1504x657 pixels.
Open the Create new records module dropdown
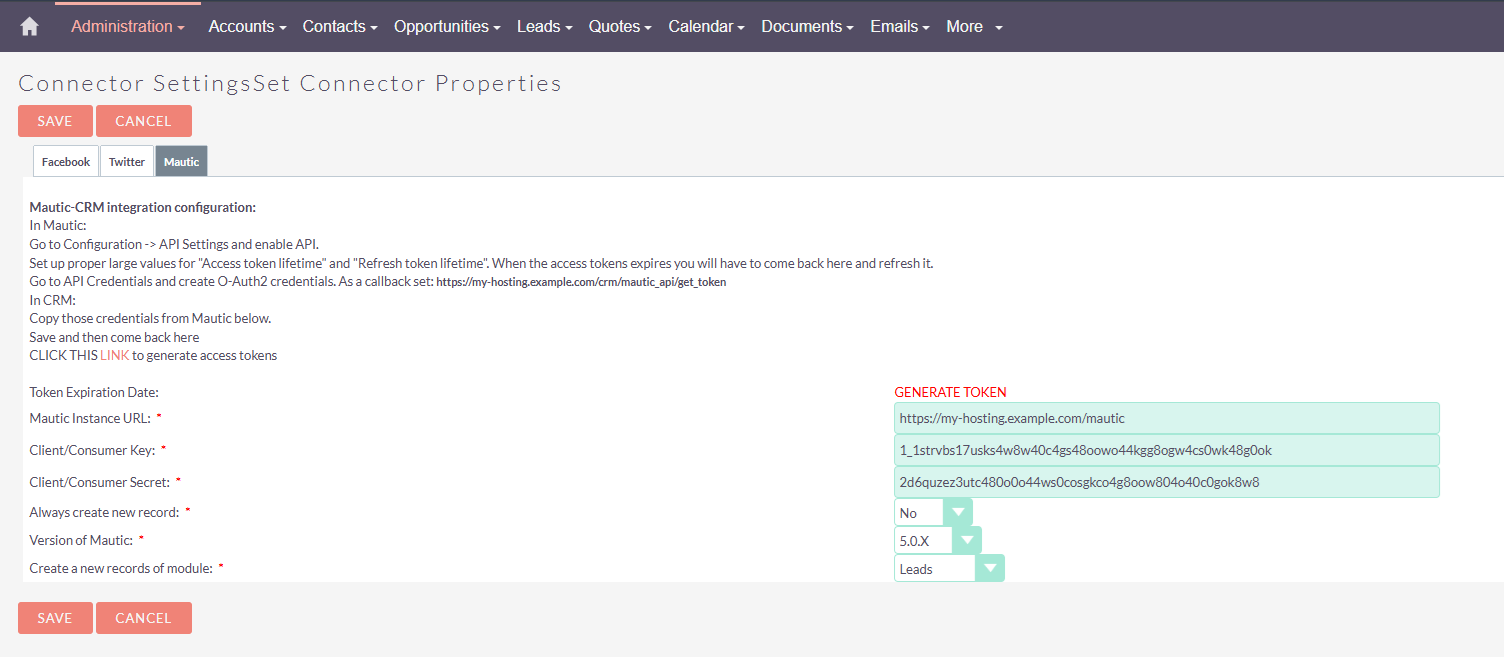click(949, 569)
